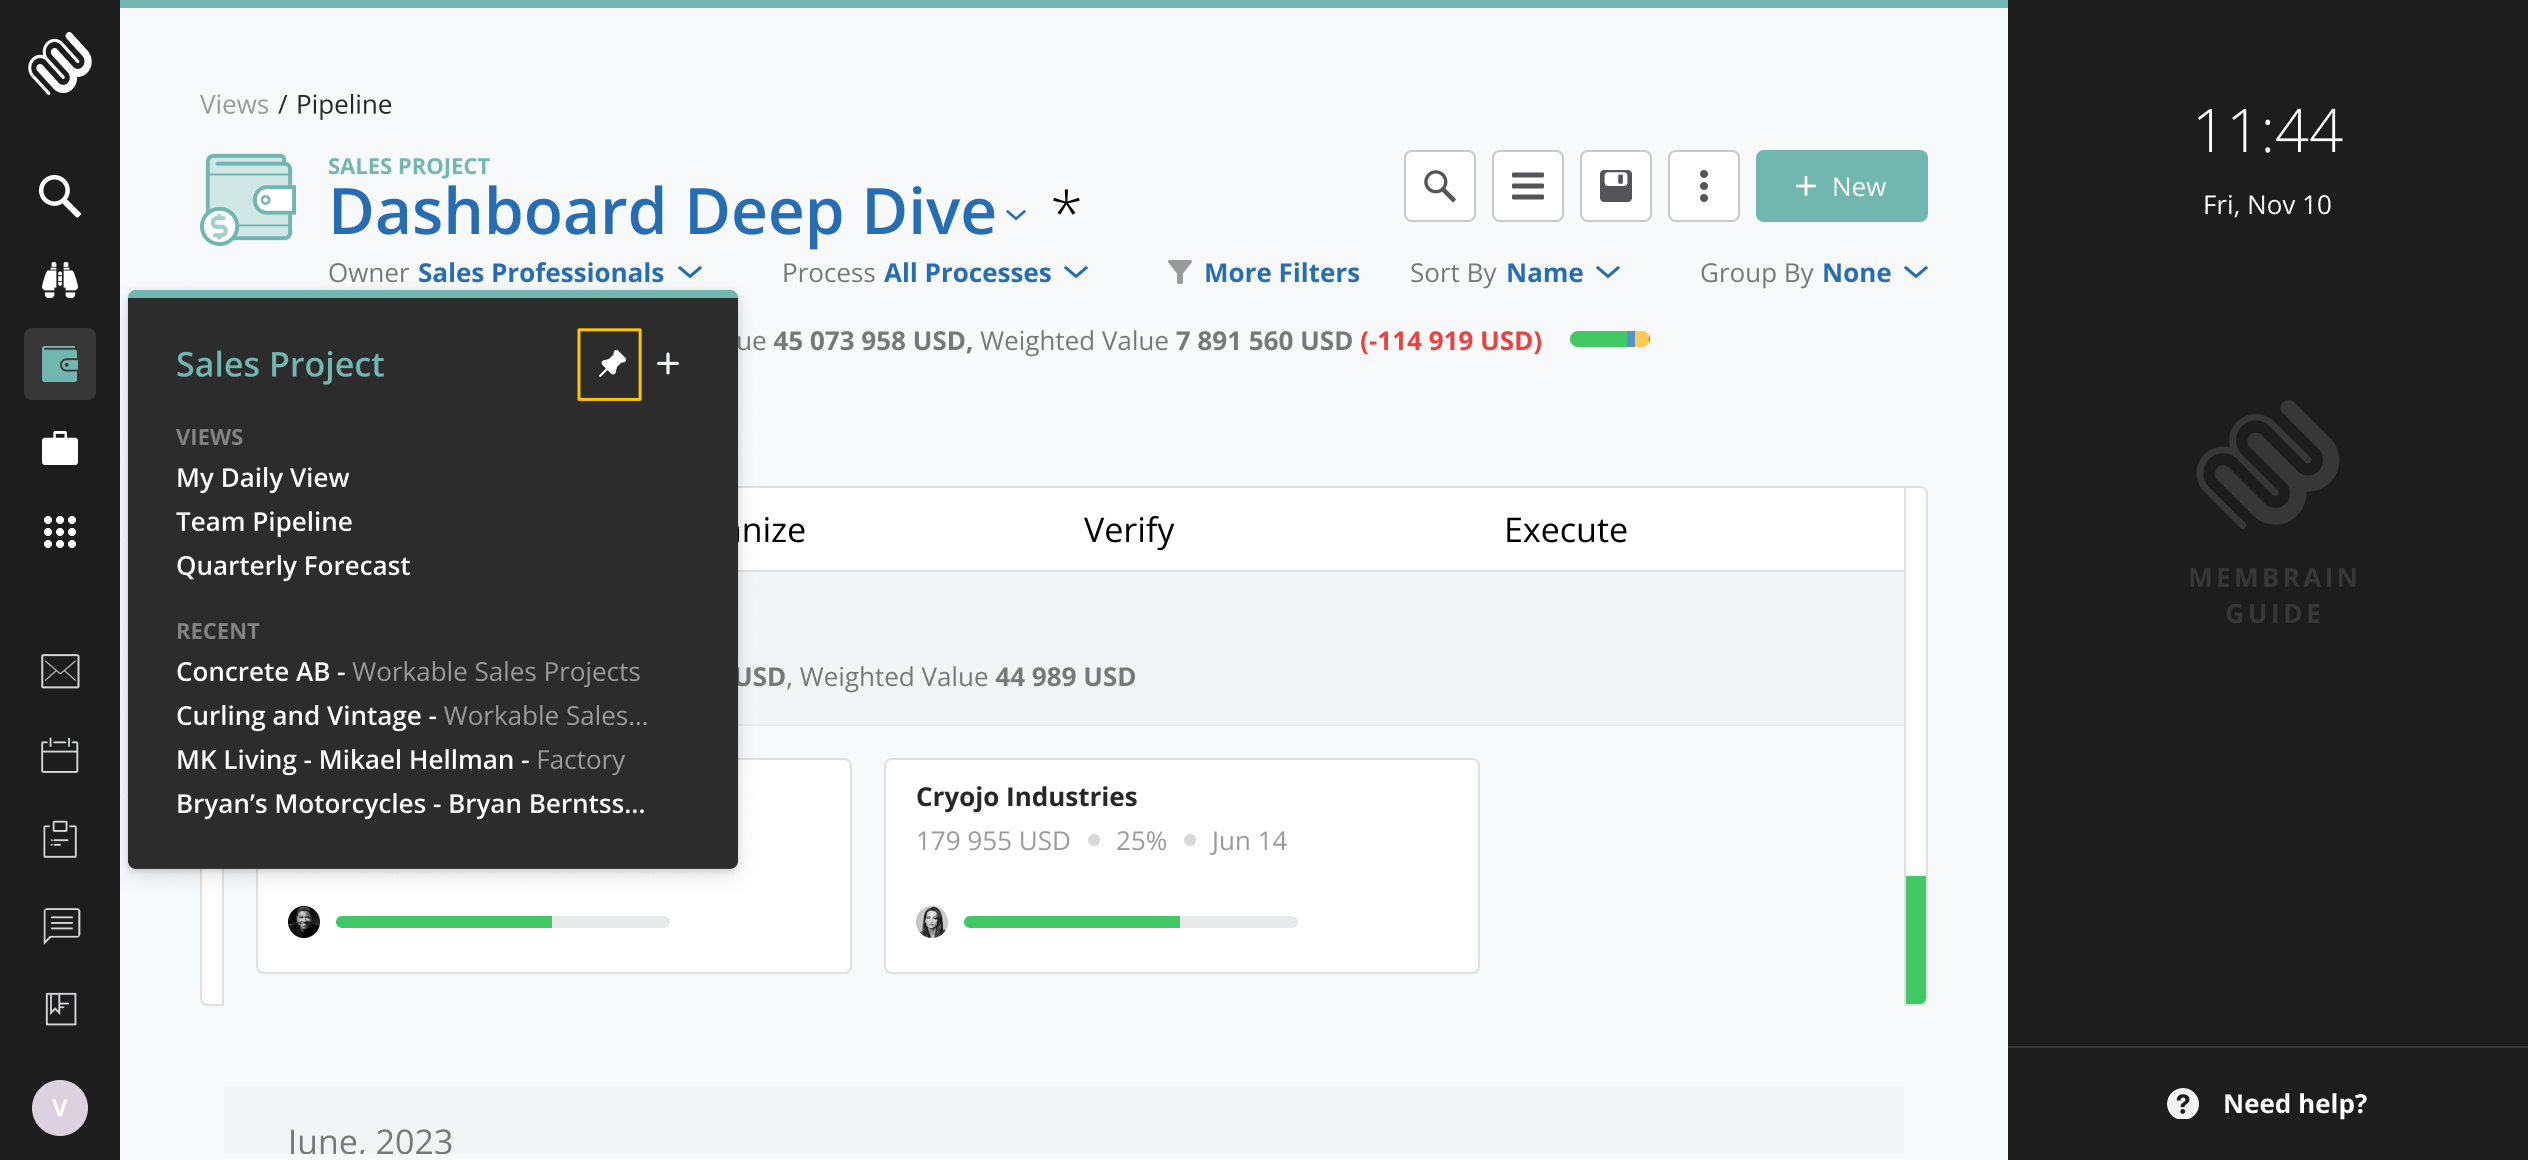Image resolution: width=2528 pixels, height=1160 pixels.
Task: Click the Sales Project flyout title
Action: [x=280, y=364]
